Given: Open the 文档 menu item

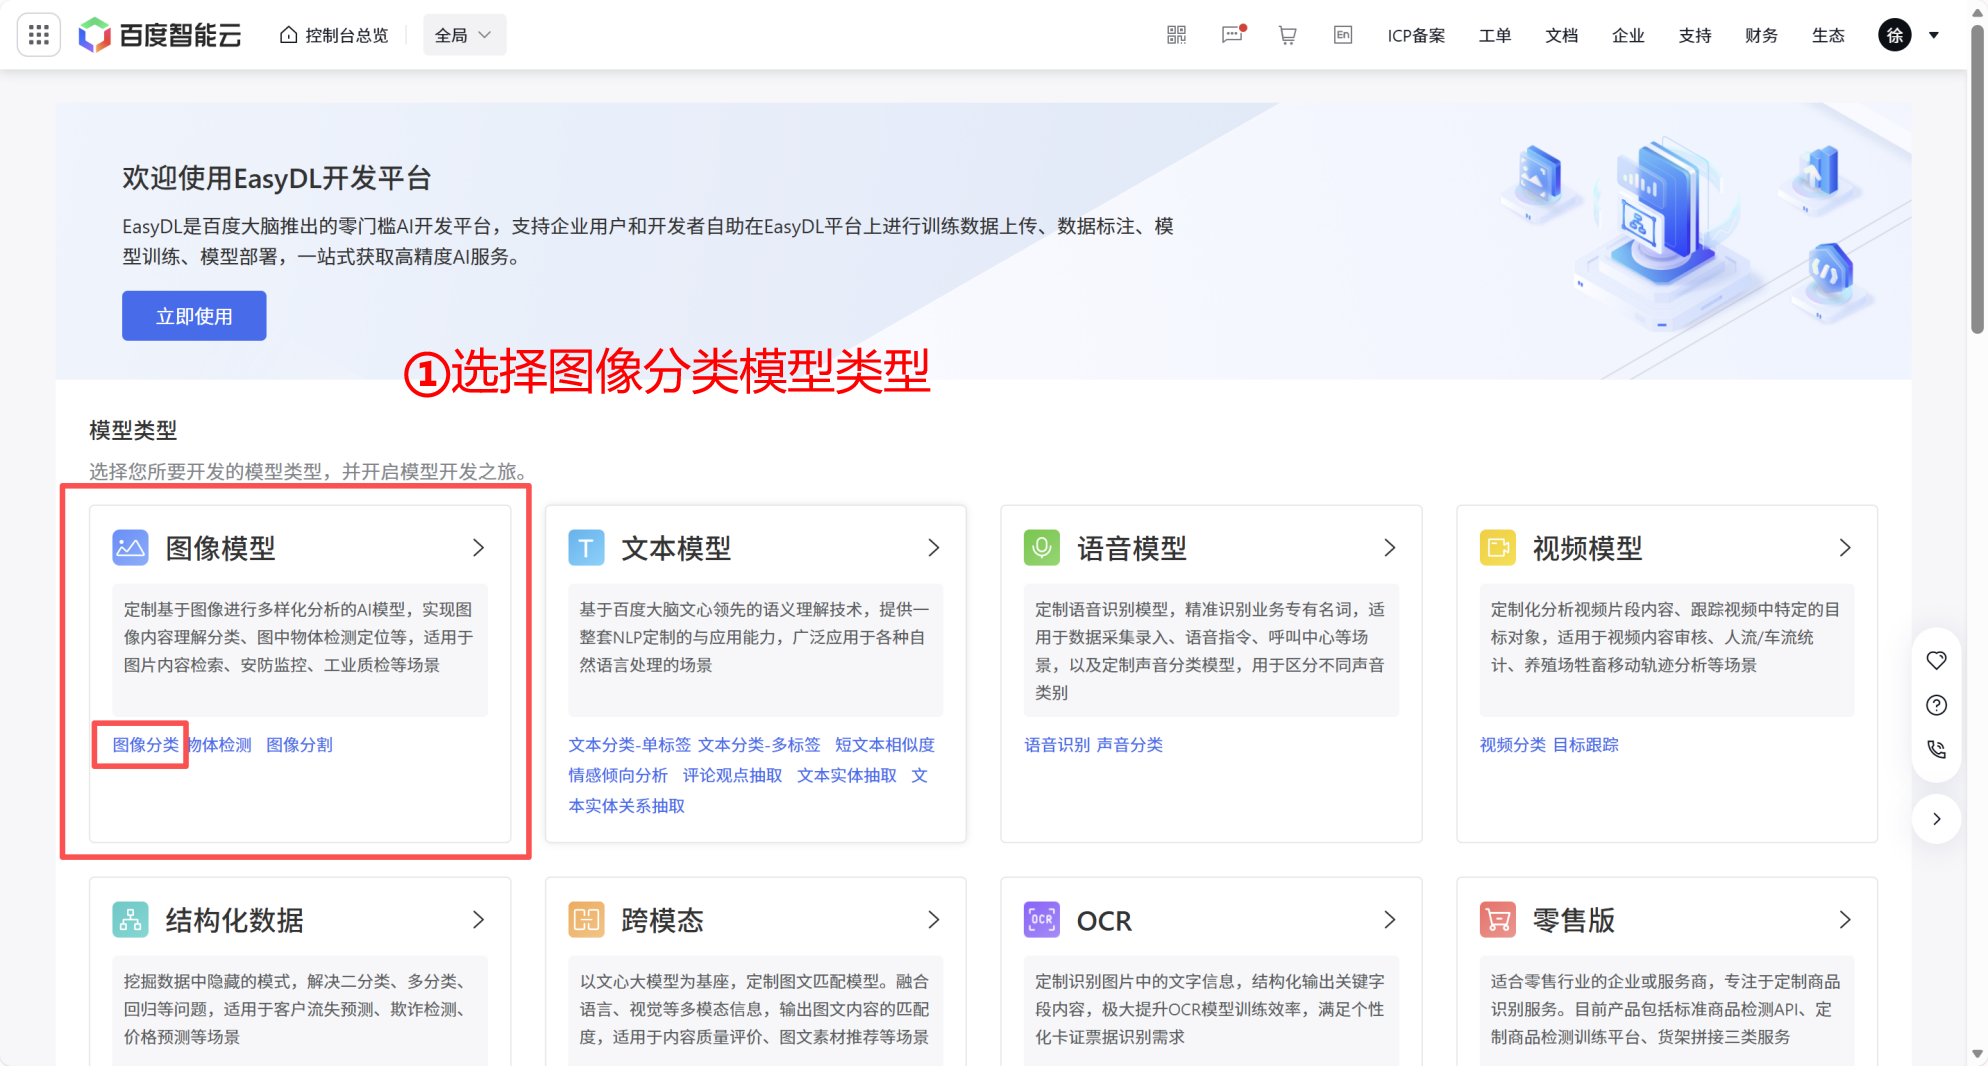Looking at the screenshot, I should 1561,36.
